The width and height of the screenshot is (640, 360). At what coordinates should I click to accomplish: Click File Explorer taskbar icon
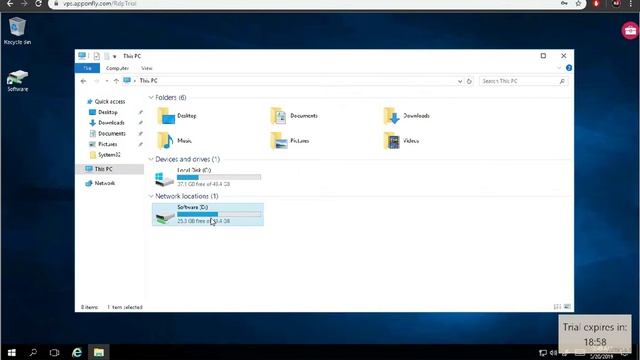pos(98,352)
